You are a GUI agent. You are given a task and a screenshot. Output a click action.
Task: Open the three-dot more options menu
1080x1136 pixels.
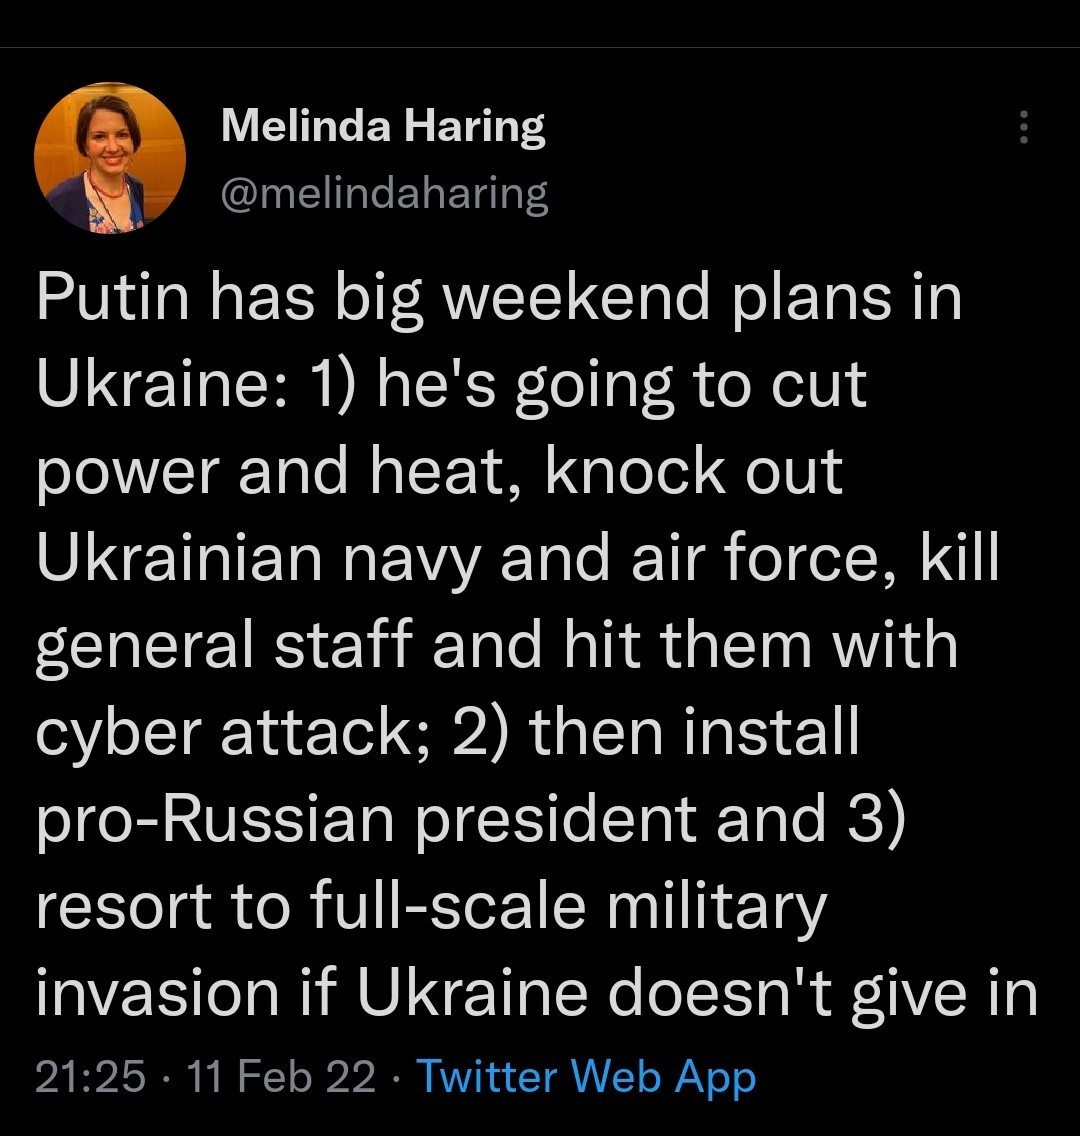pyautogui.click(x=1022, y=128)
